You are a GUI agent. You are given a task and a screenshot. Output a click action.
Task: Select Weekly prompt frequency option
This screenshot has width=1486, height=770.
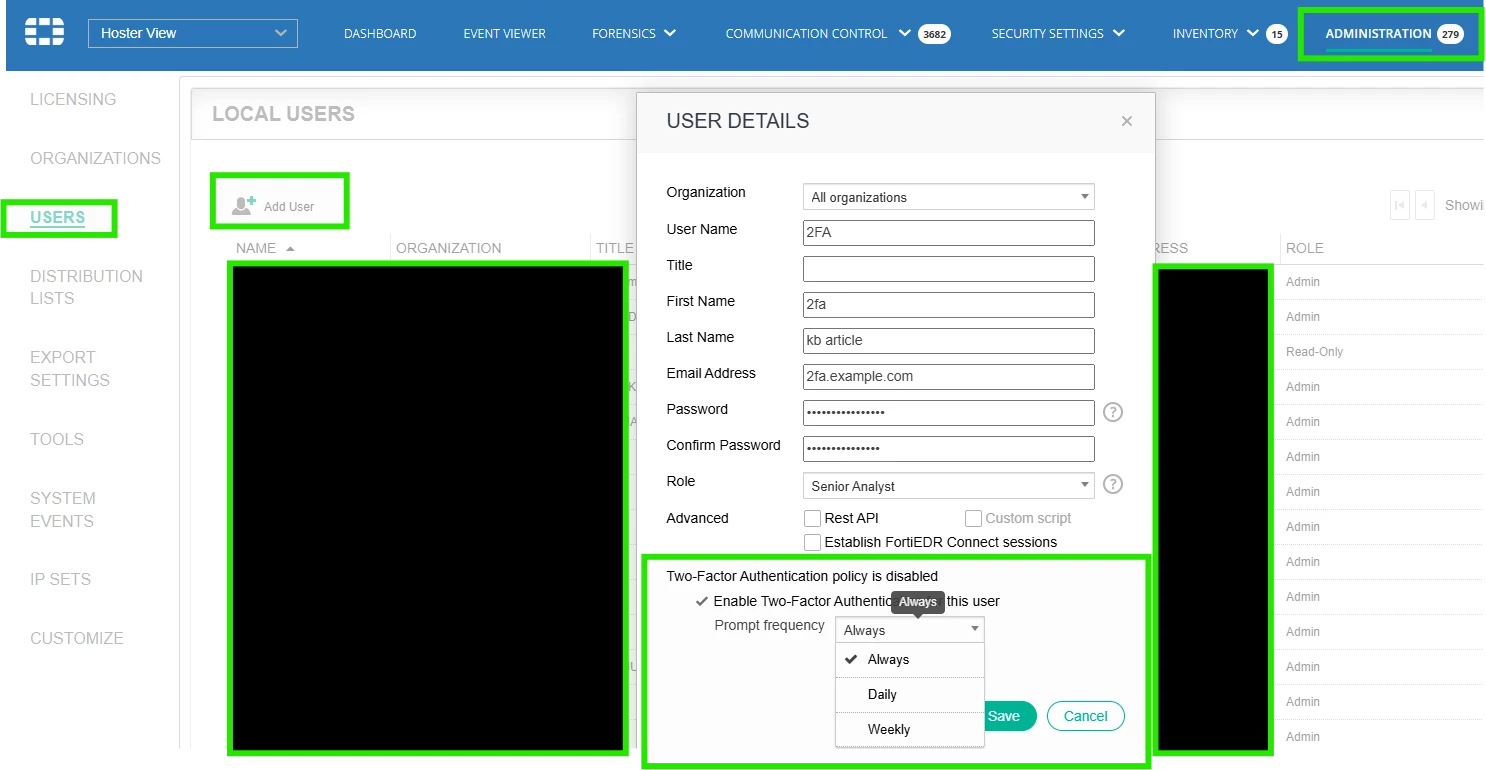coord(910,730)
